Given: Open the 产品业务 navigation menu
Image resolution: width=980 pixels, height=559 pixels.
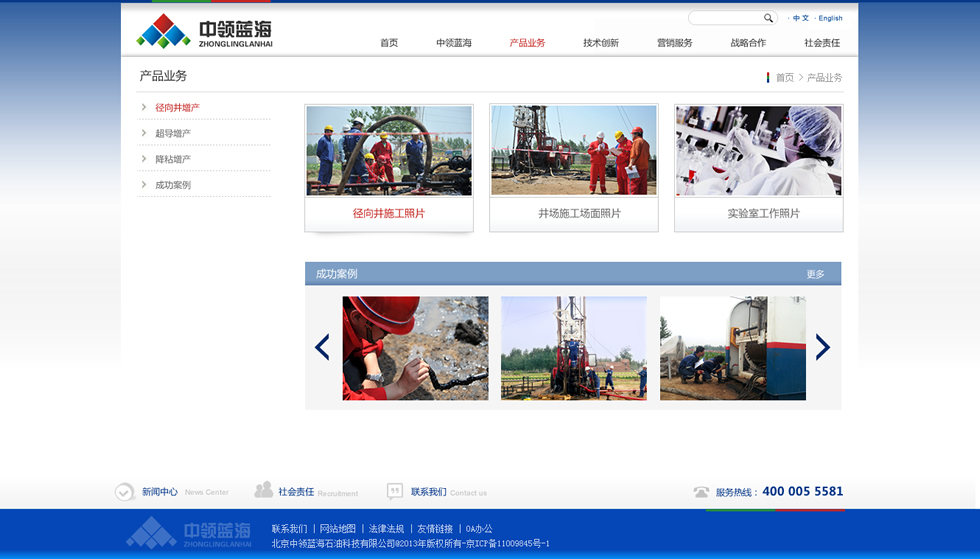Looking at the screenshot, I should point(527,43).
